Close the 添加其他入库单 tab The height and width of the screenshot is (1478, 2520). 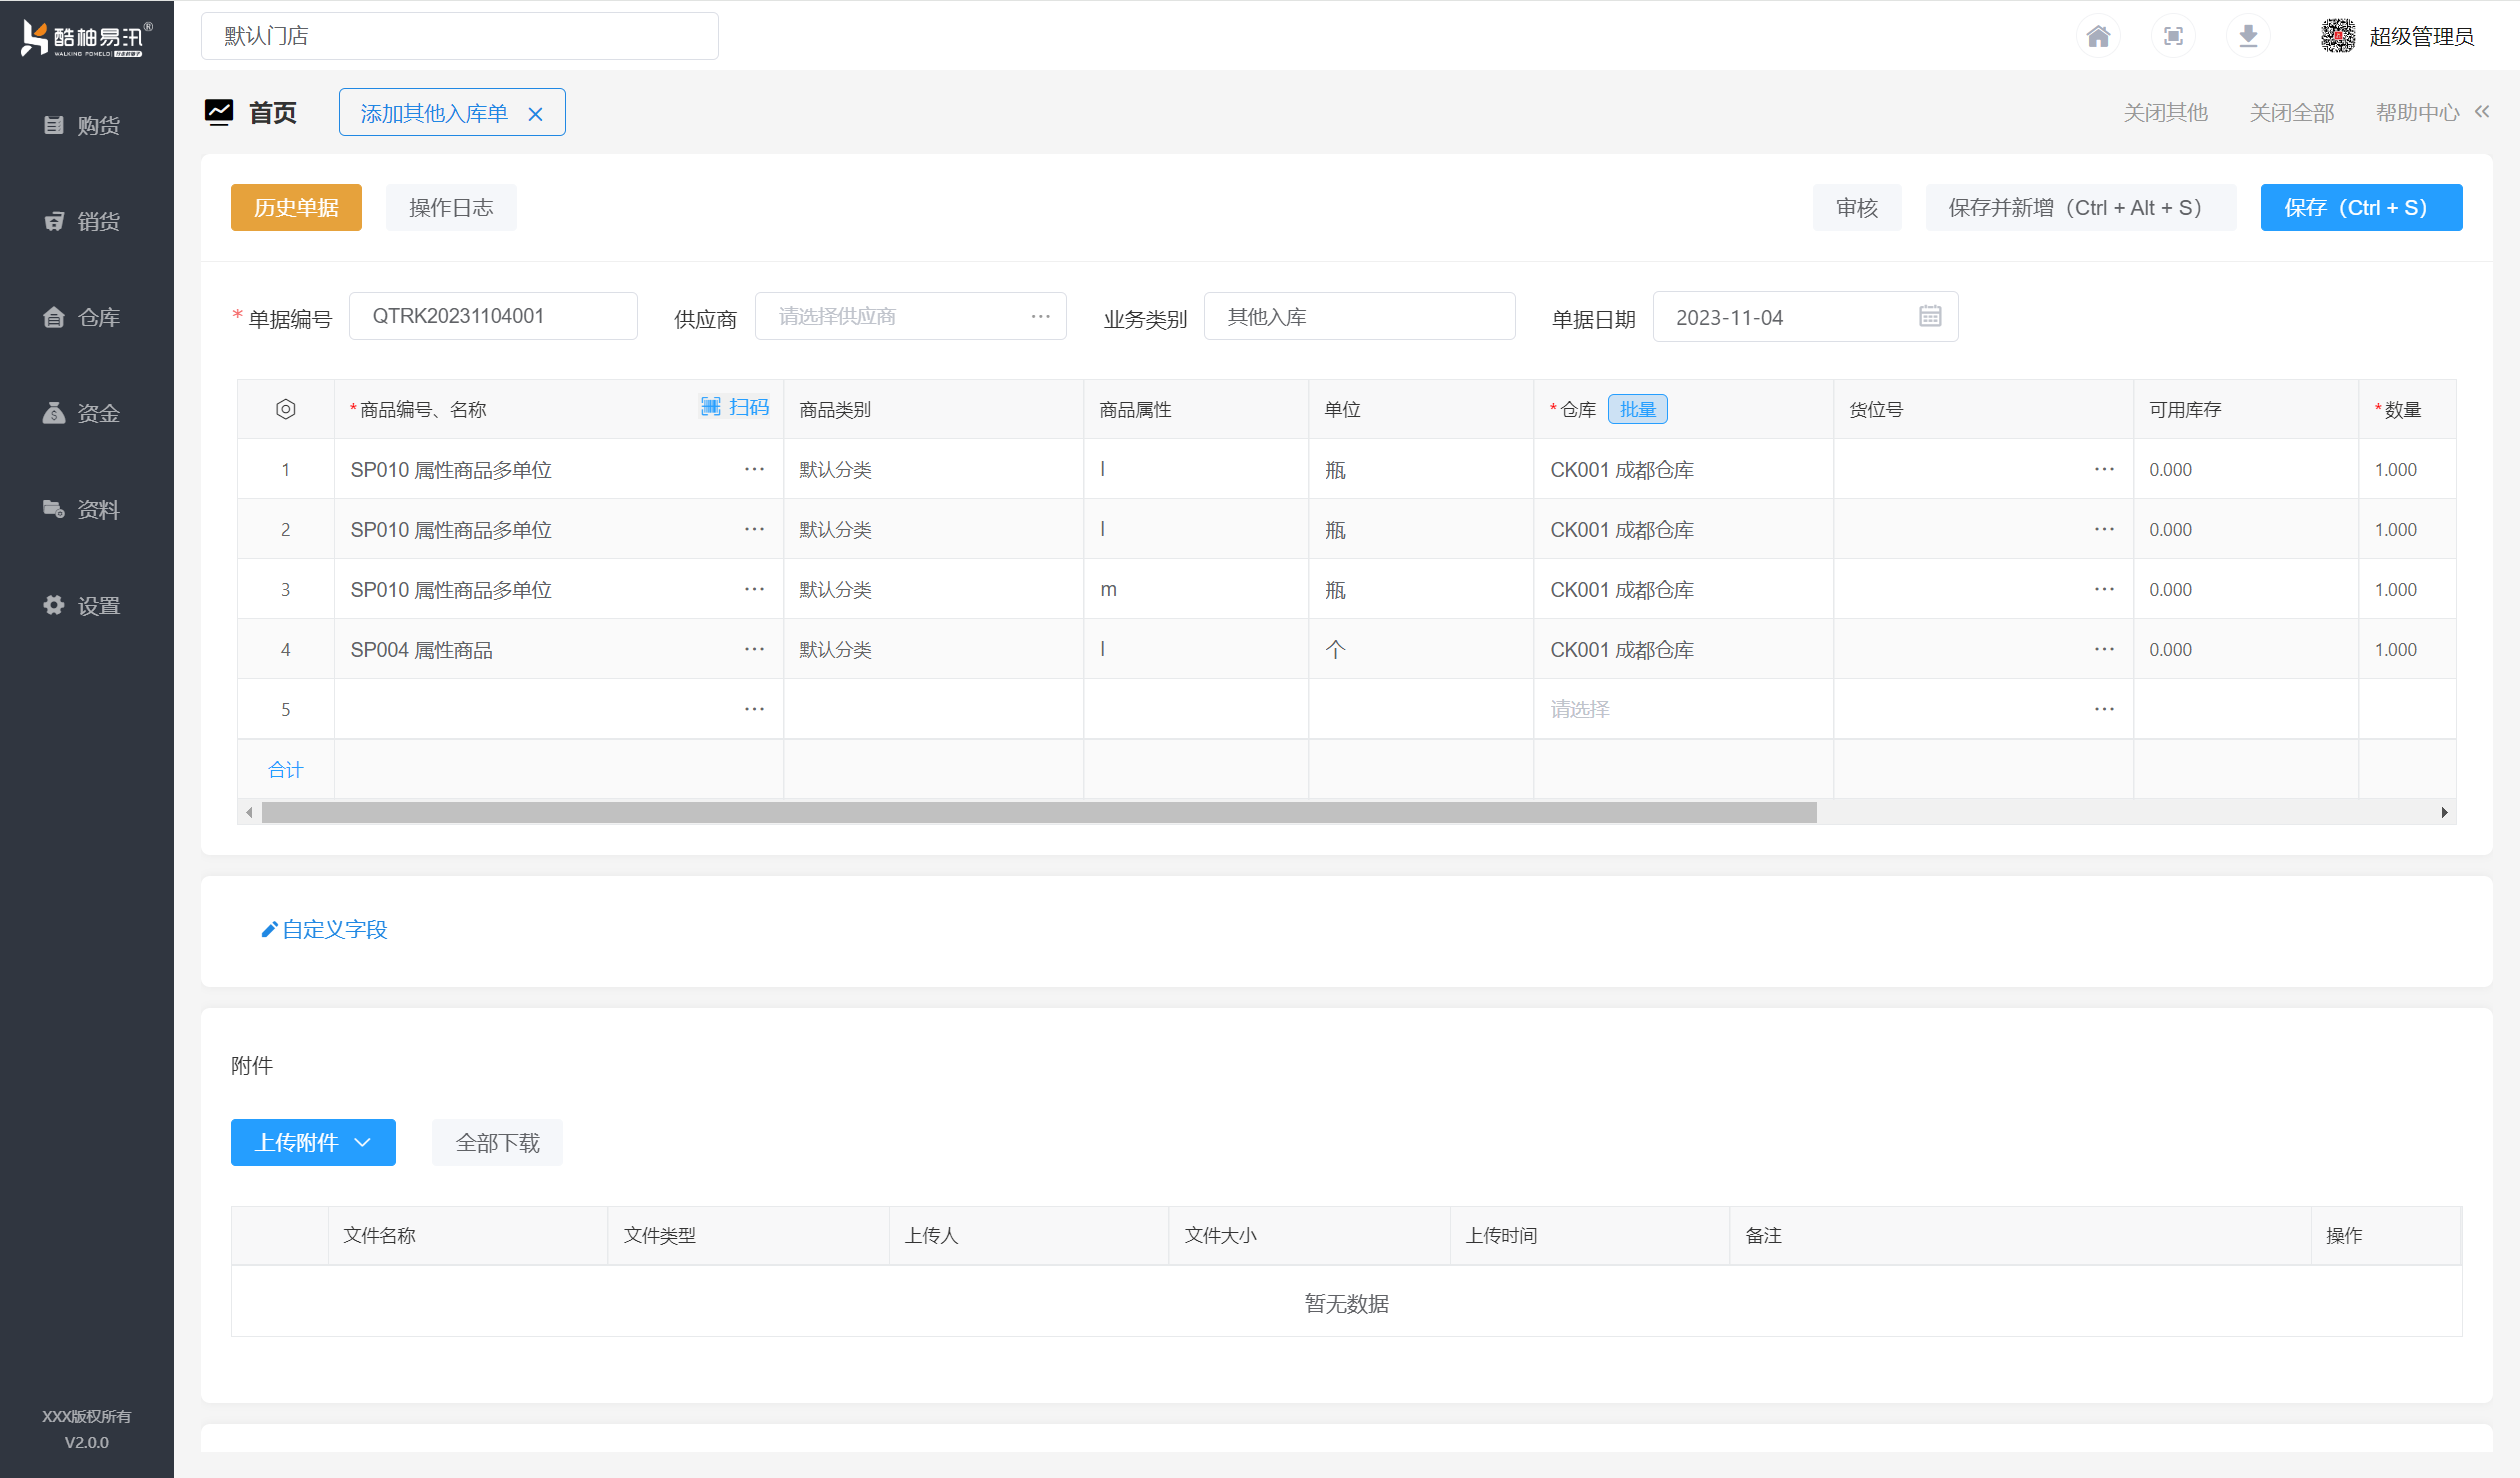coord(535,114)
